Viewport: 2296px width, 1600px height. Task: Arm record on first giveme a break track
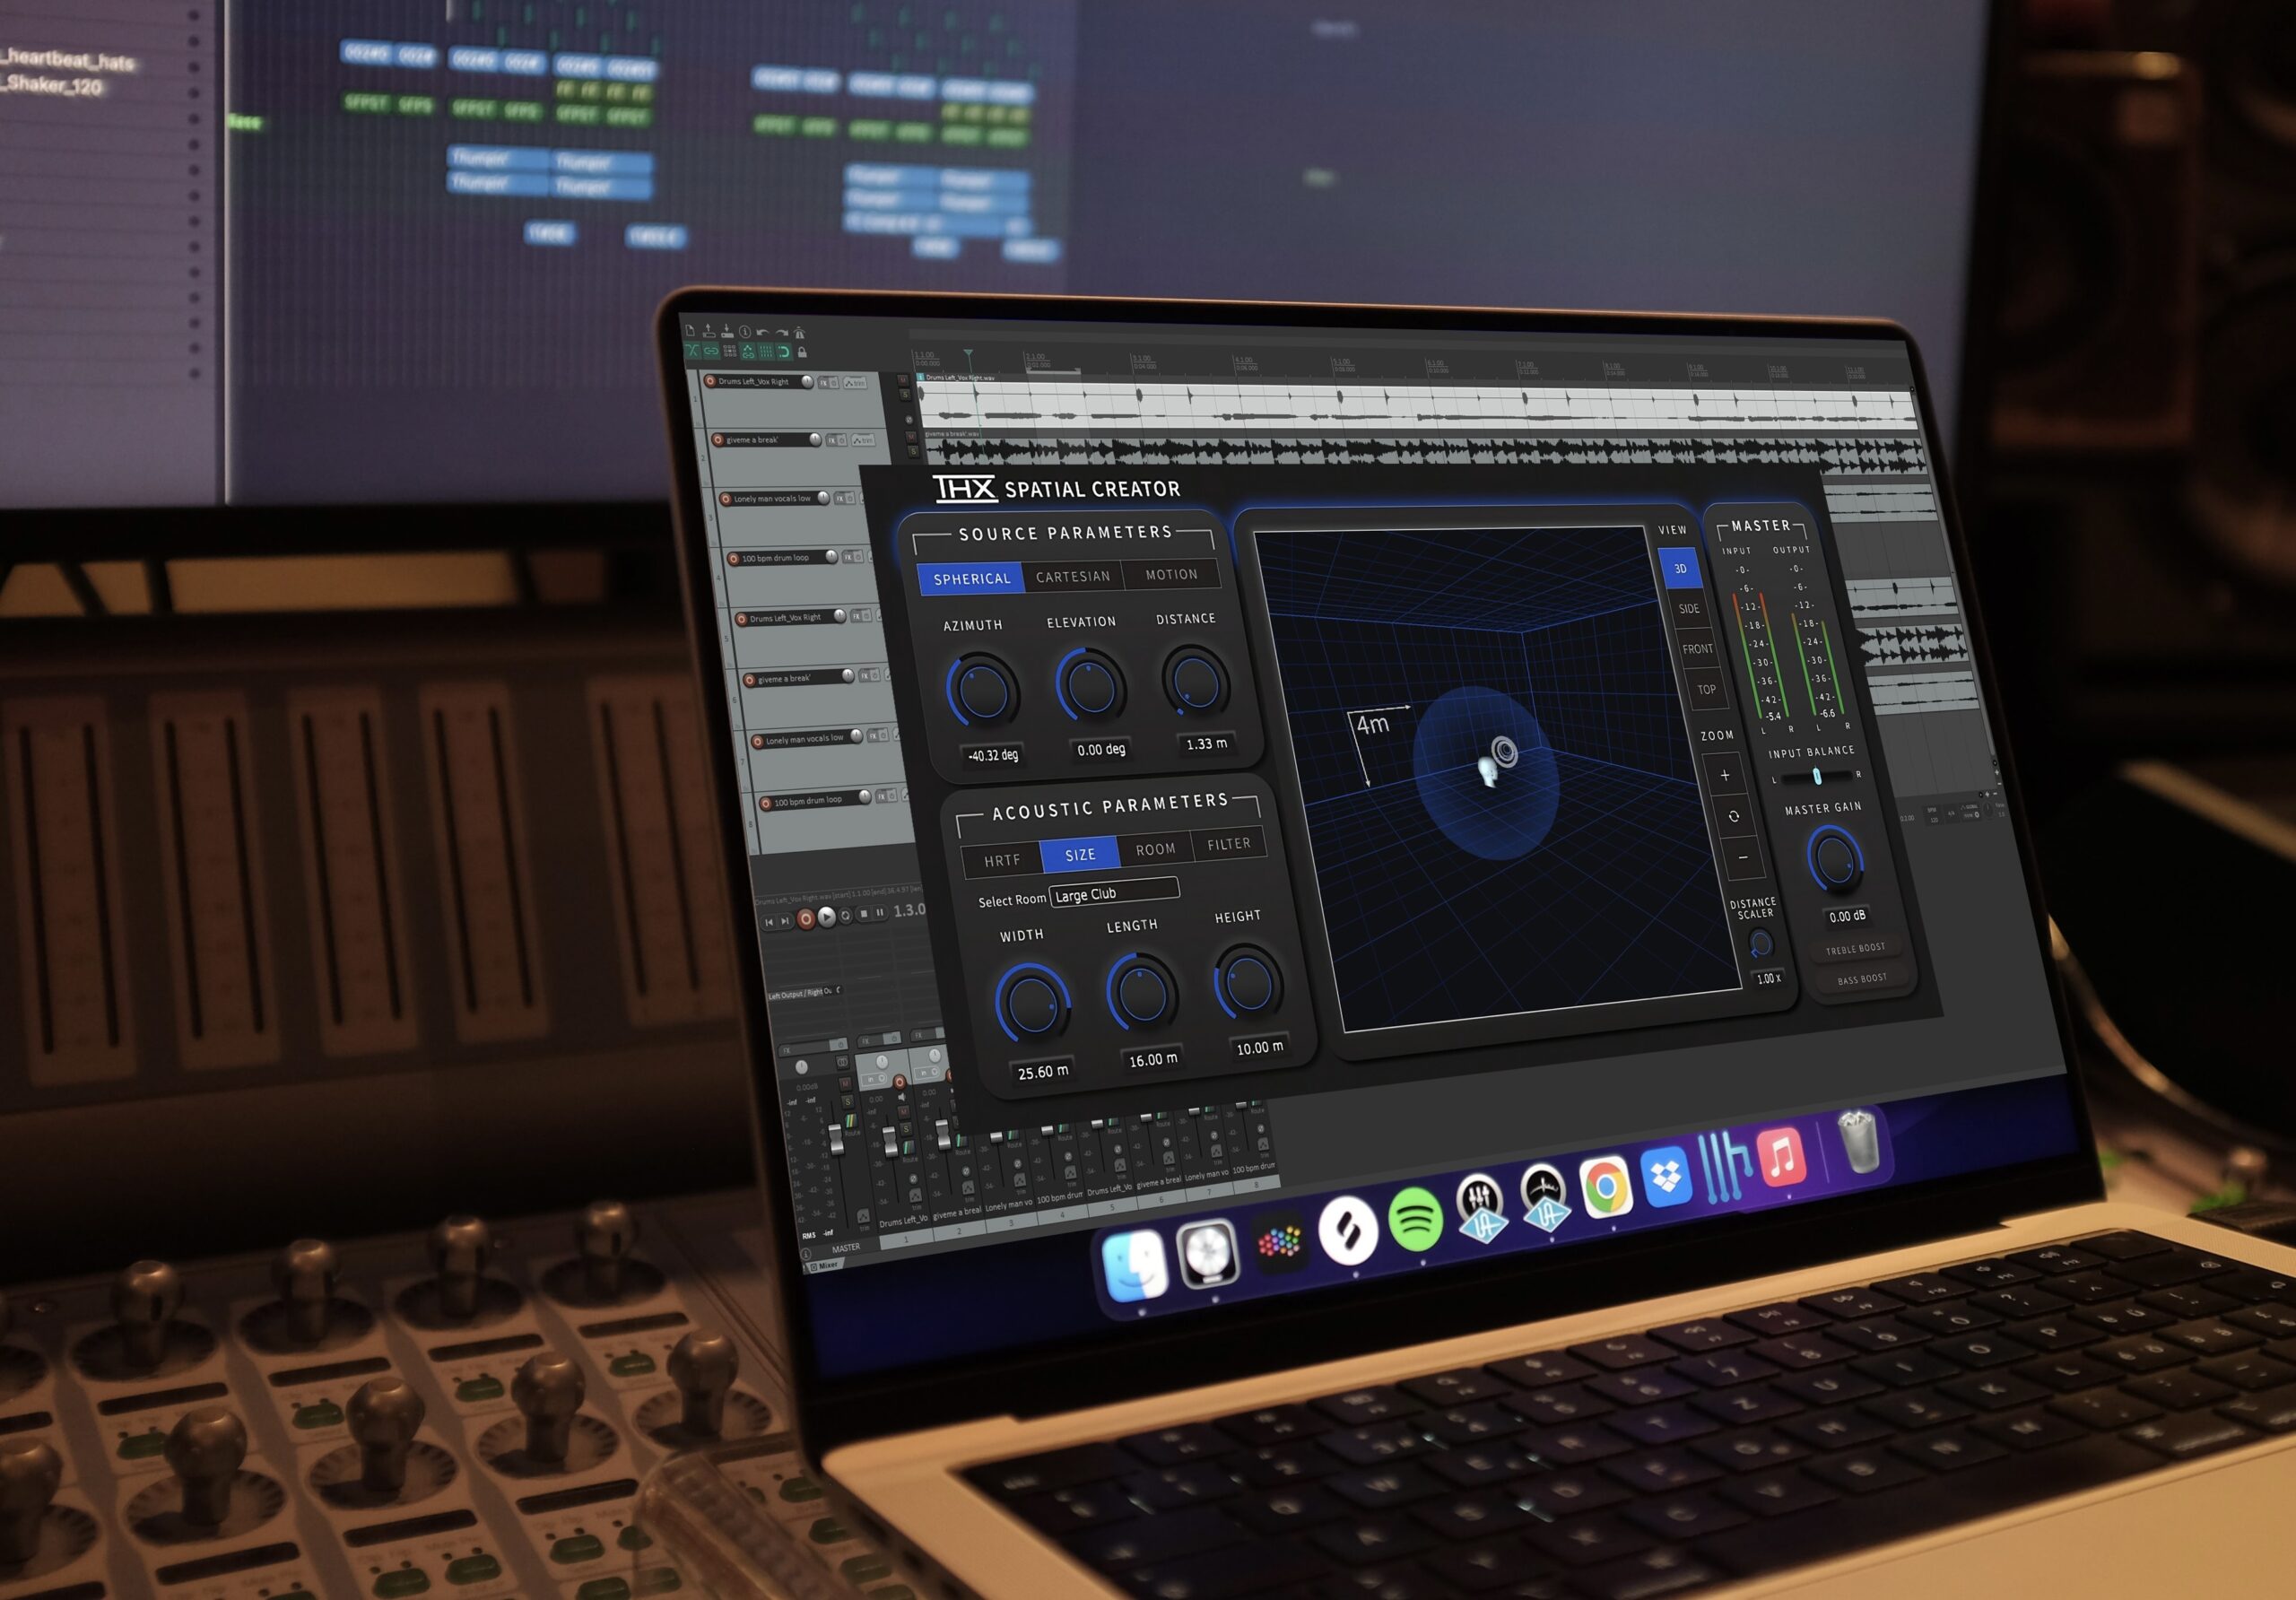coord(718,440)
